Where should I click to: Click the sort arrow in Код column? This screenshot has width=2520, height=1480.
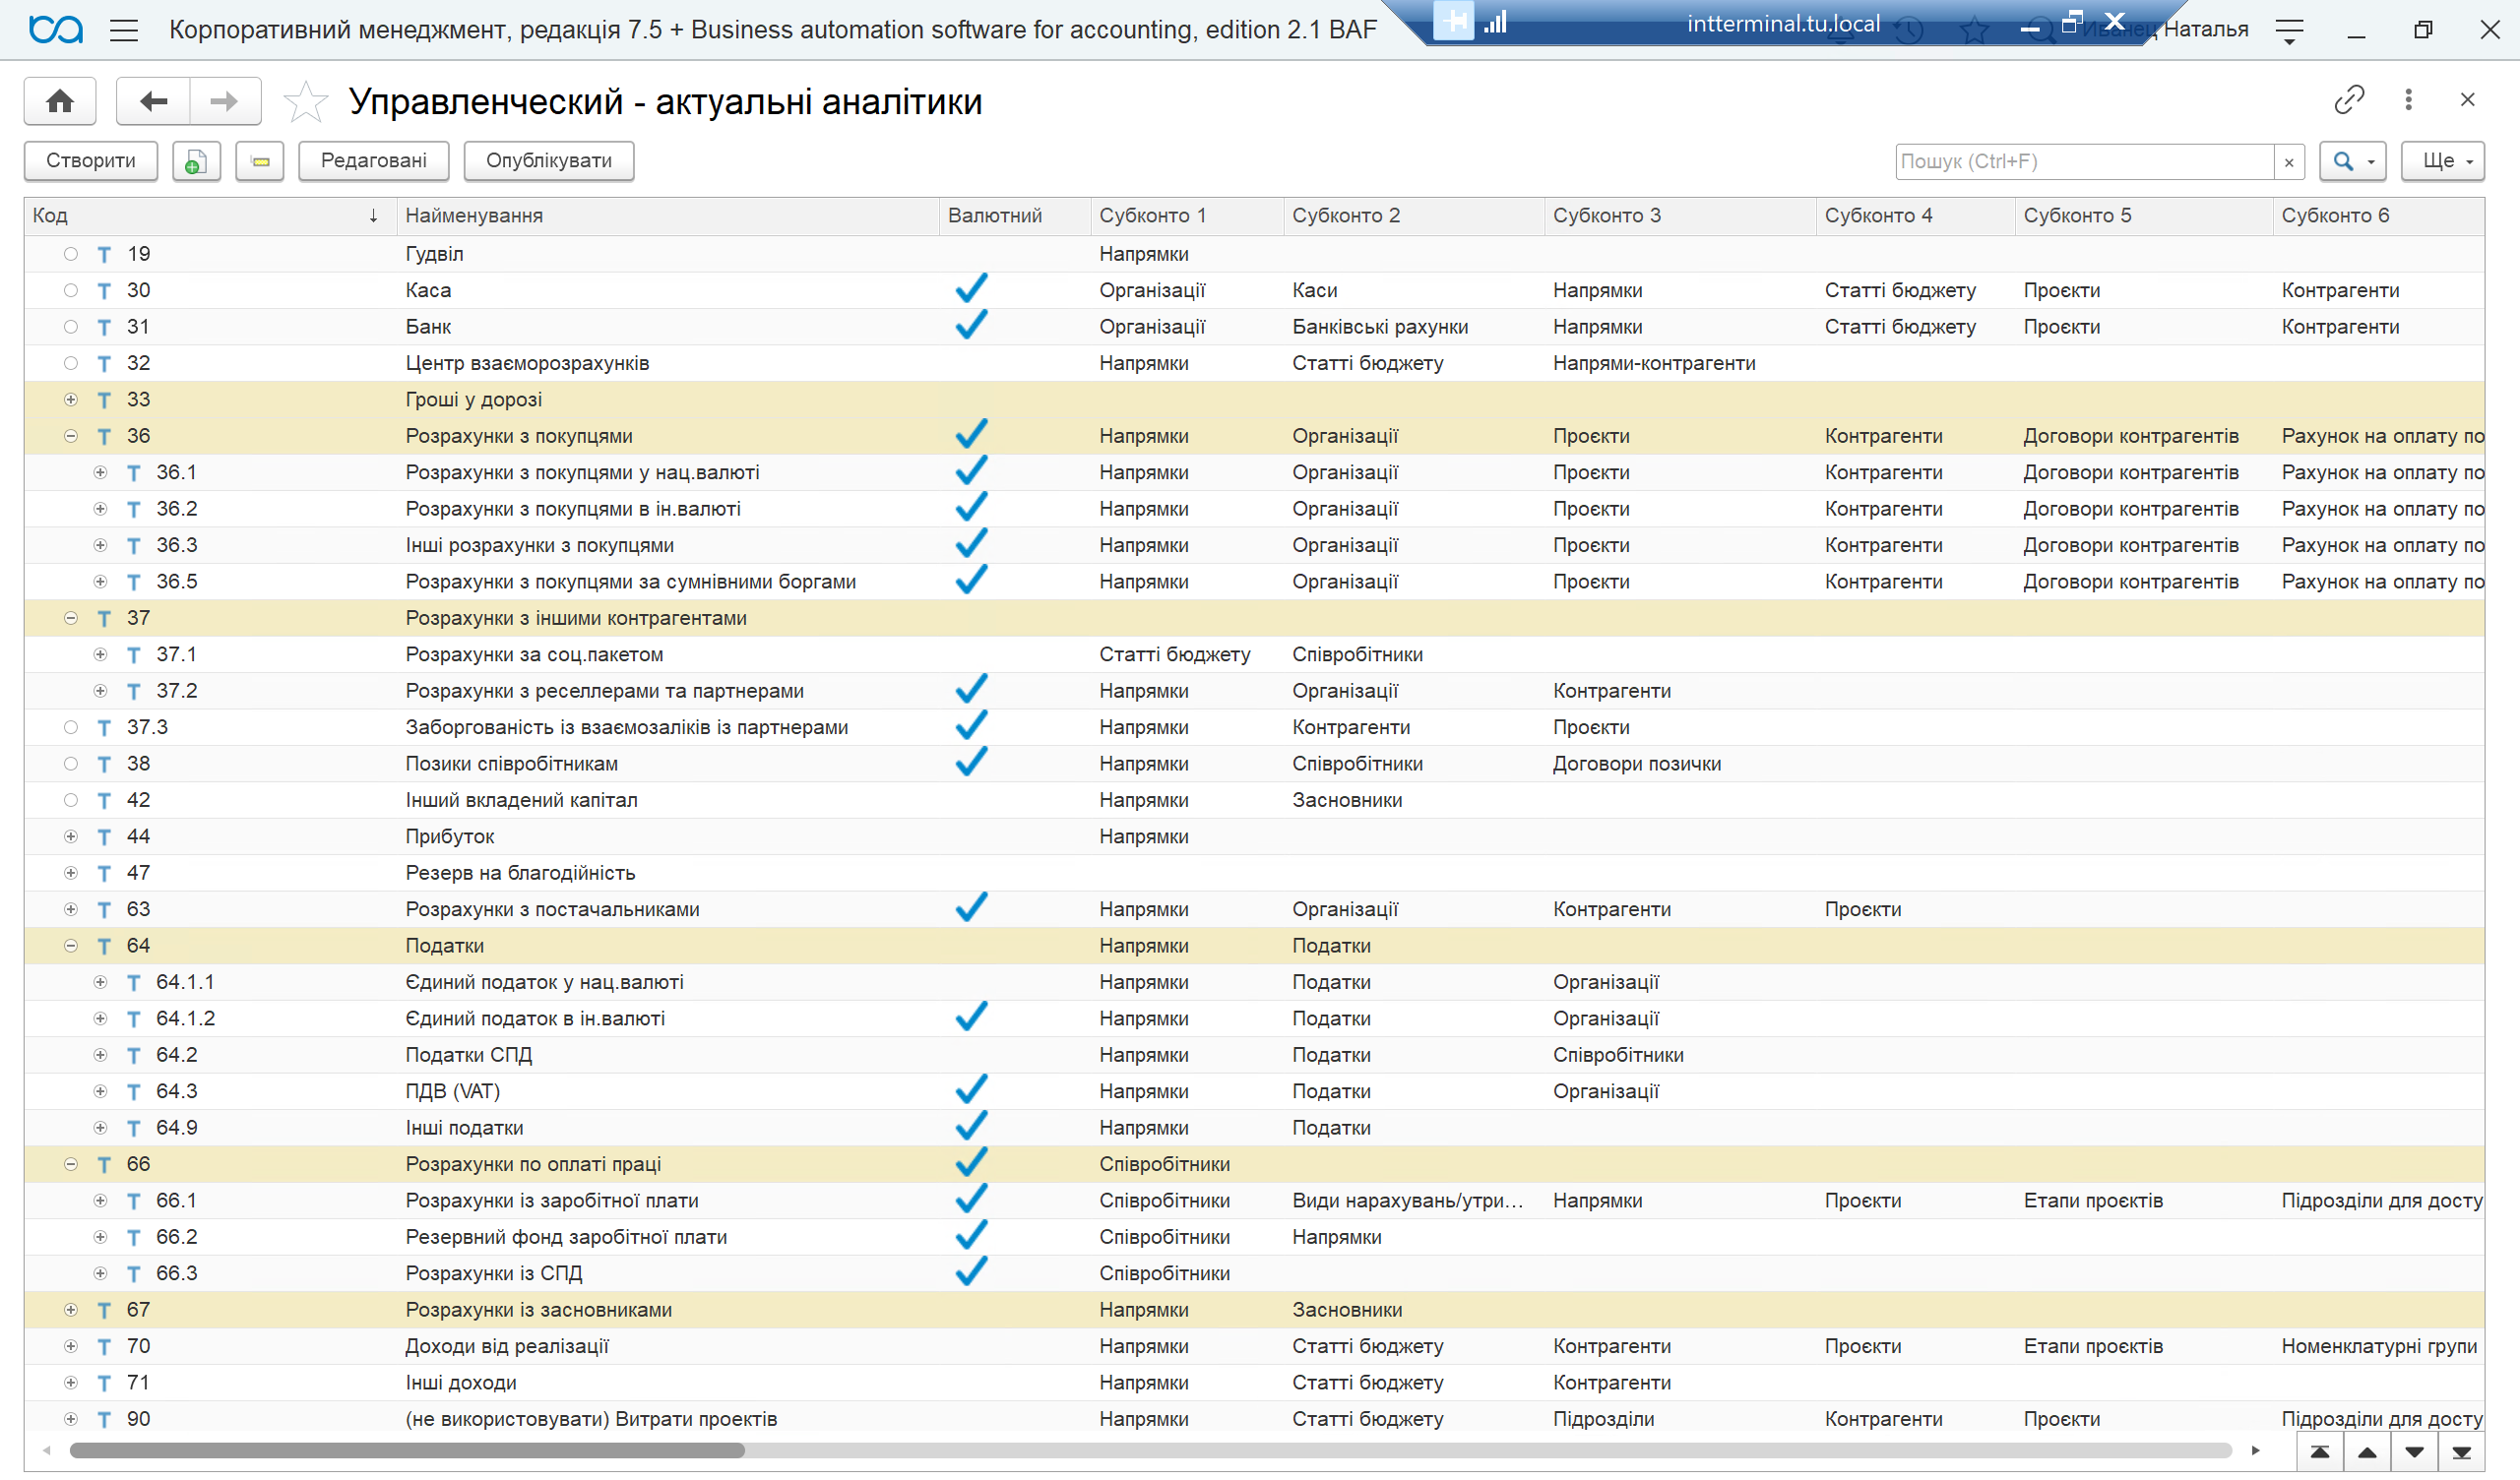tap(373, 216)
